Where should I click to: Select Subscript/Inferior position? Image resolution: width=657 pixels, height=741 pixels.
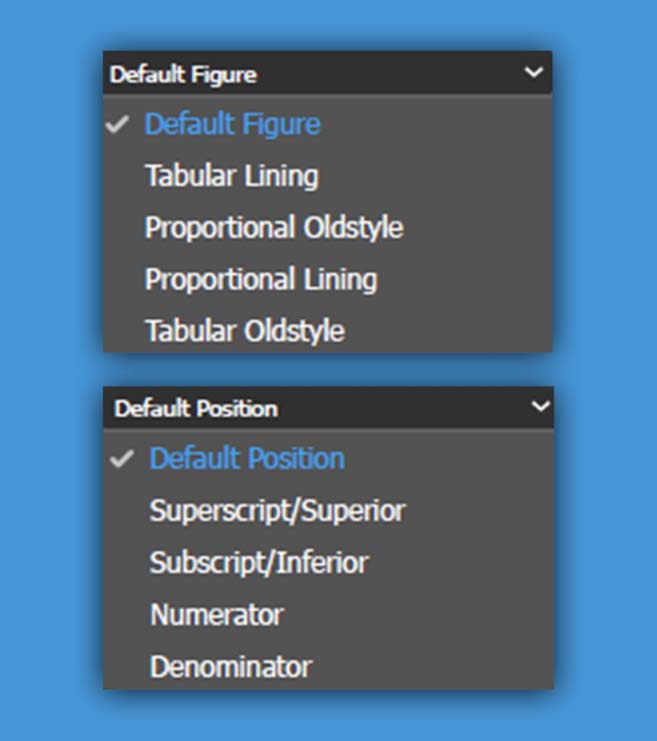click(259, 563)
